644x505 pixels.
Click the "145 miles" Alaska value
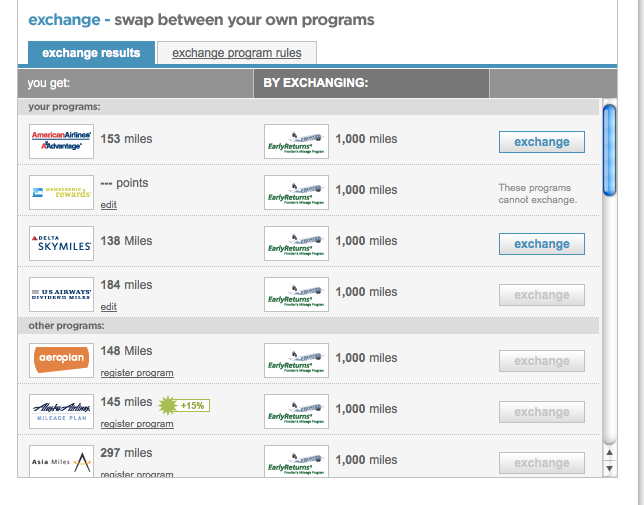pos(126,402)
